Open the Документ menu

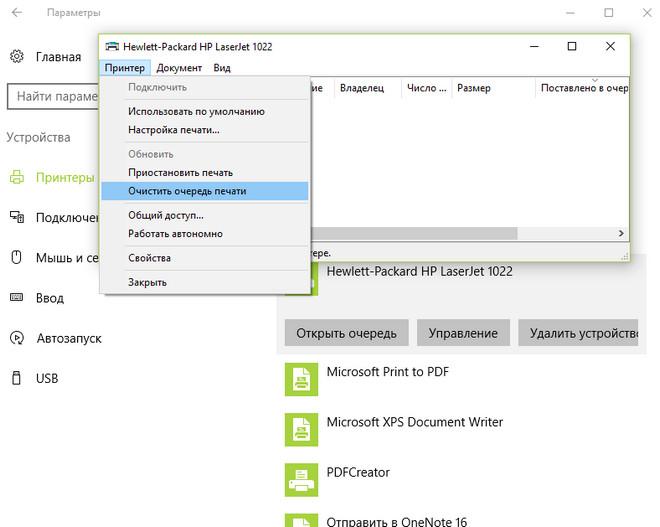pos(179,68)
